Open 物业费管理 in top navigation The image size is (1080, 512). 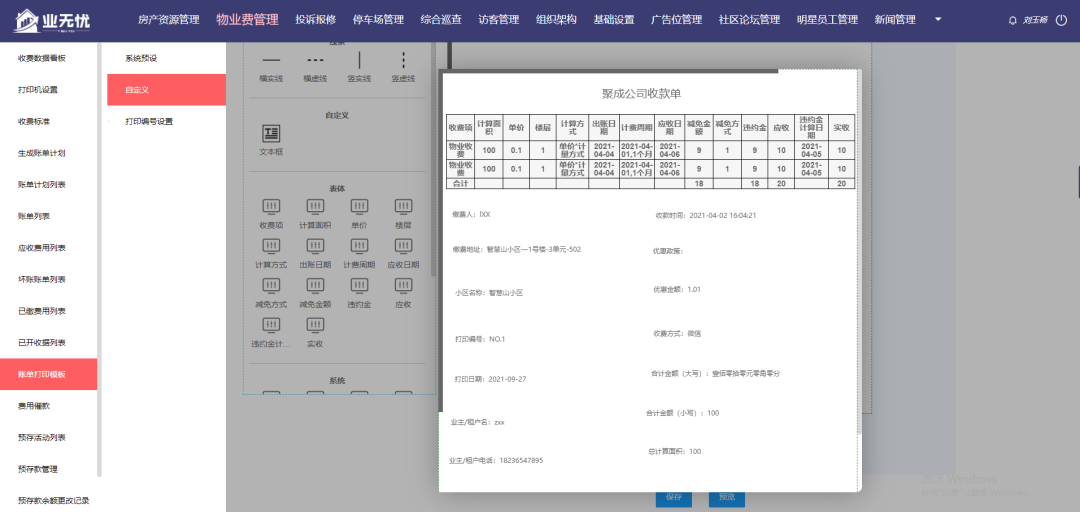coord(247,20)
